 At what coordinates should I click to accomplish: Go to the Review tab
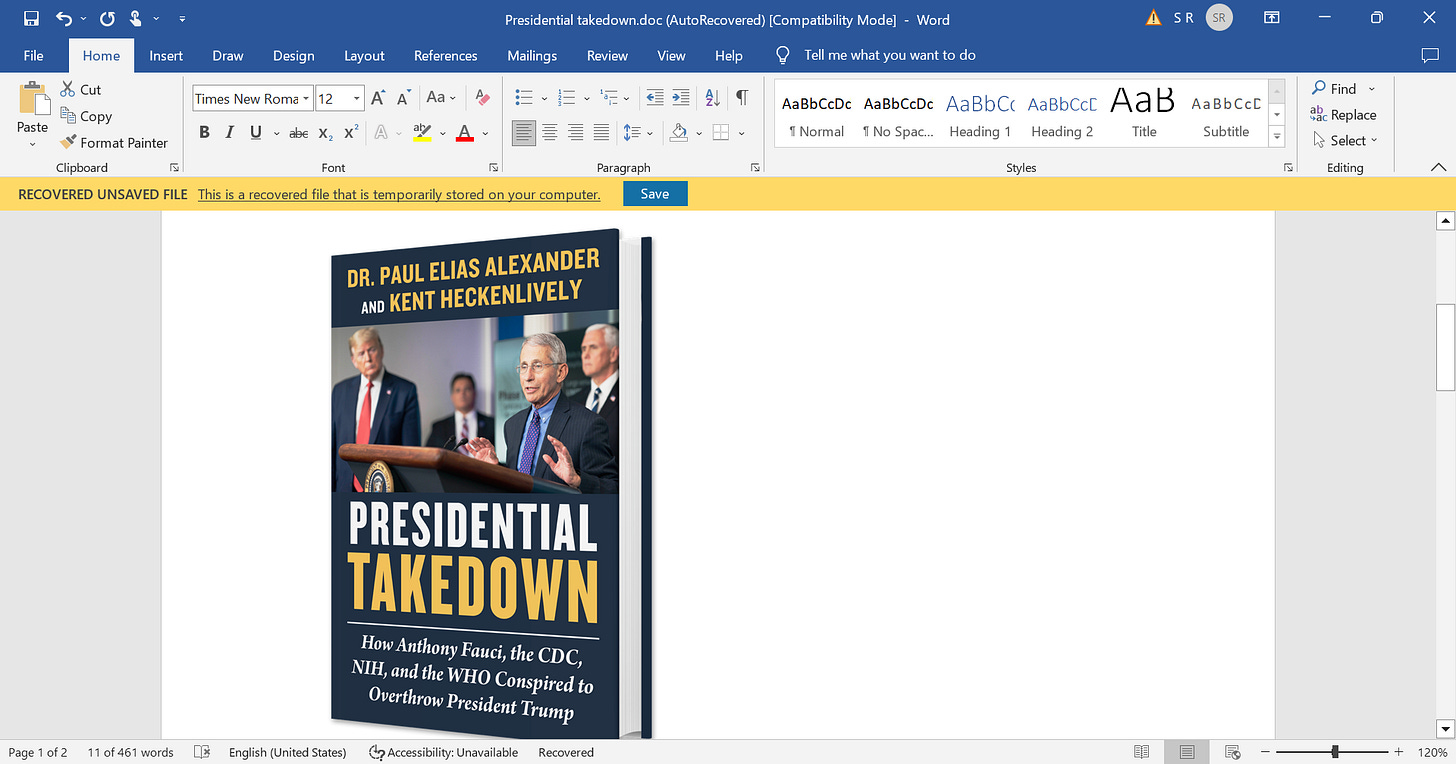(x=609, y=56)
